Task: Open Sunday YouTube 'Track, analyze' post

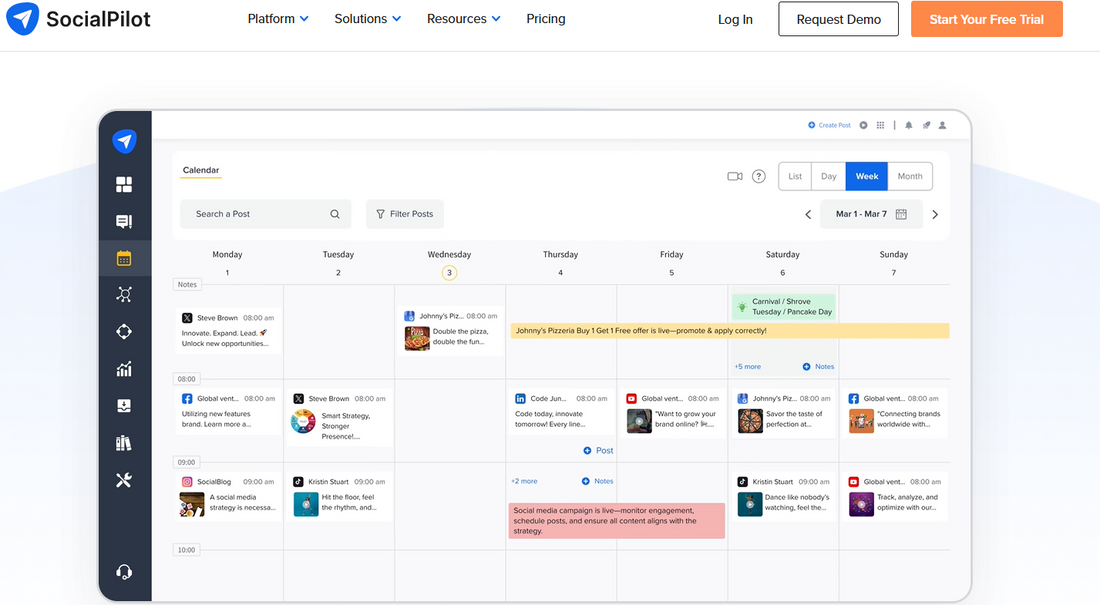Action: pyautogui.click(x=894, y=497)
